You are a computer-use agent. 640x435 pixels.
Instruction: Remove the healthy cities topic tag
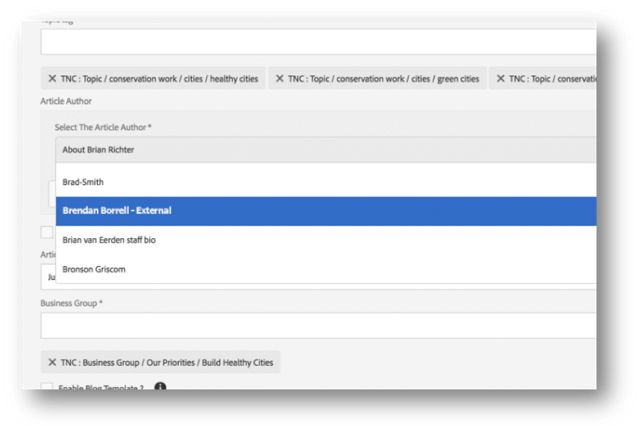tap(52, 79)
